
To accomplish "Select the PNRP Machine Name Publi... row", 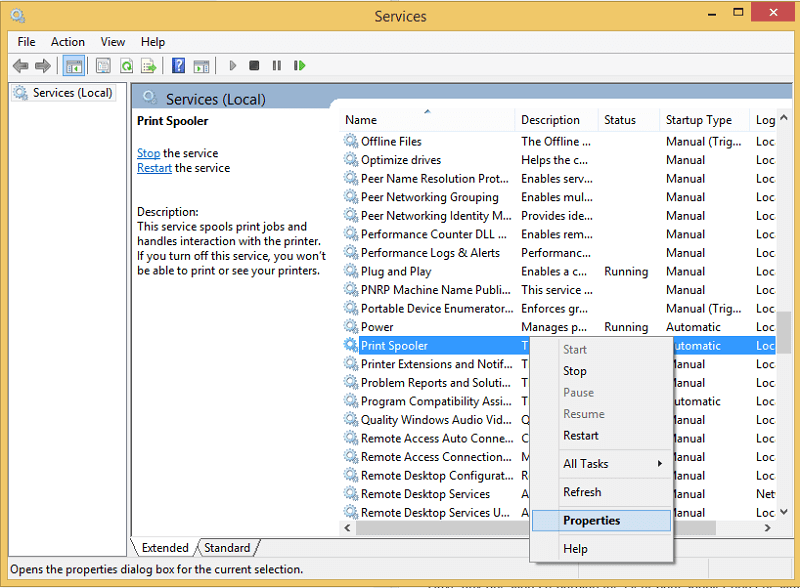I will pyautogui.click(x=559, y=290).
